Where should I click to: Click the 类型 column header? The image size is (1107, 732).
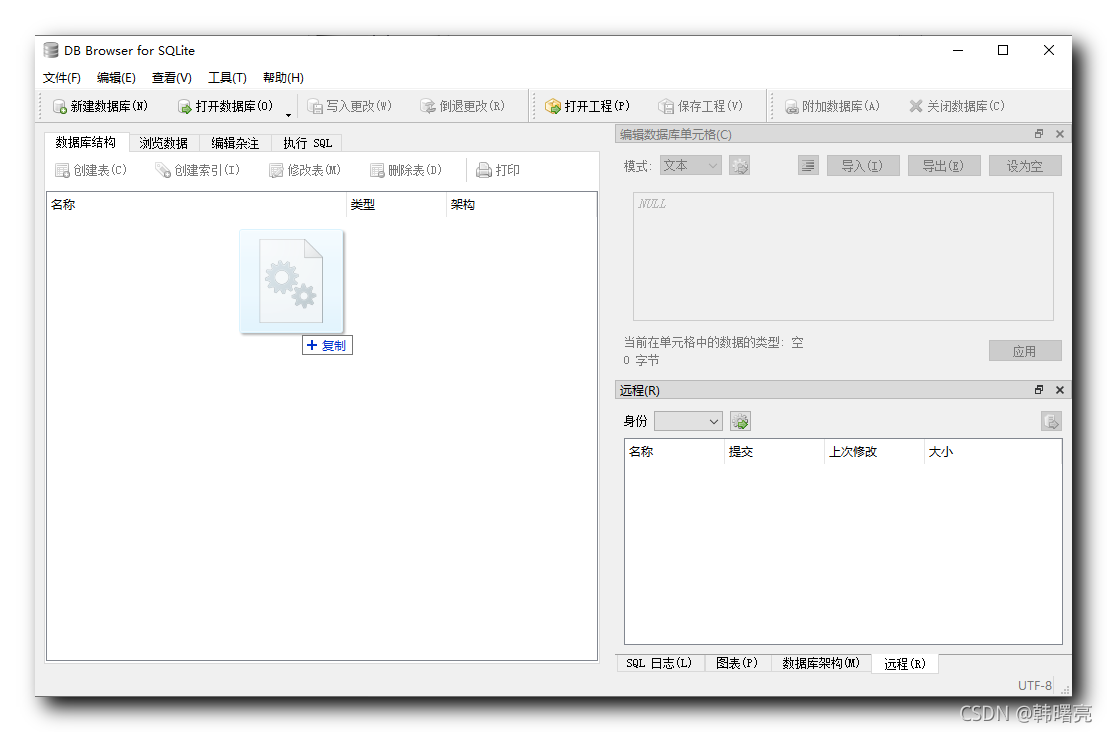pos(396,205)
